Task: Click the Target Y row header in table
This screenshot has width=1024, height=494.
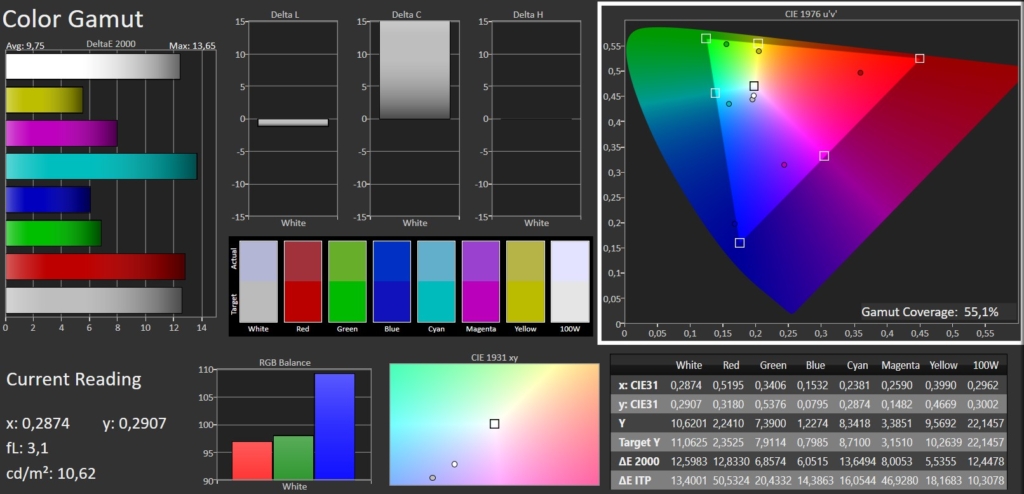Action: tap(637, 441)
